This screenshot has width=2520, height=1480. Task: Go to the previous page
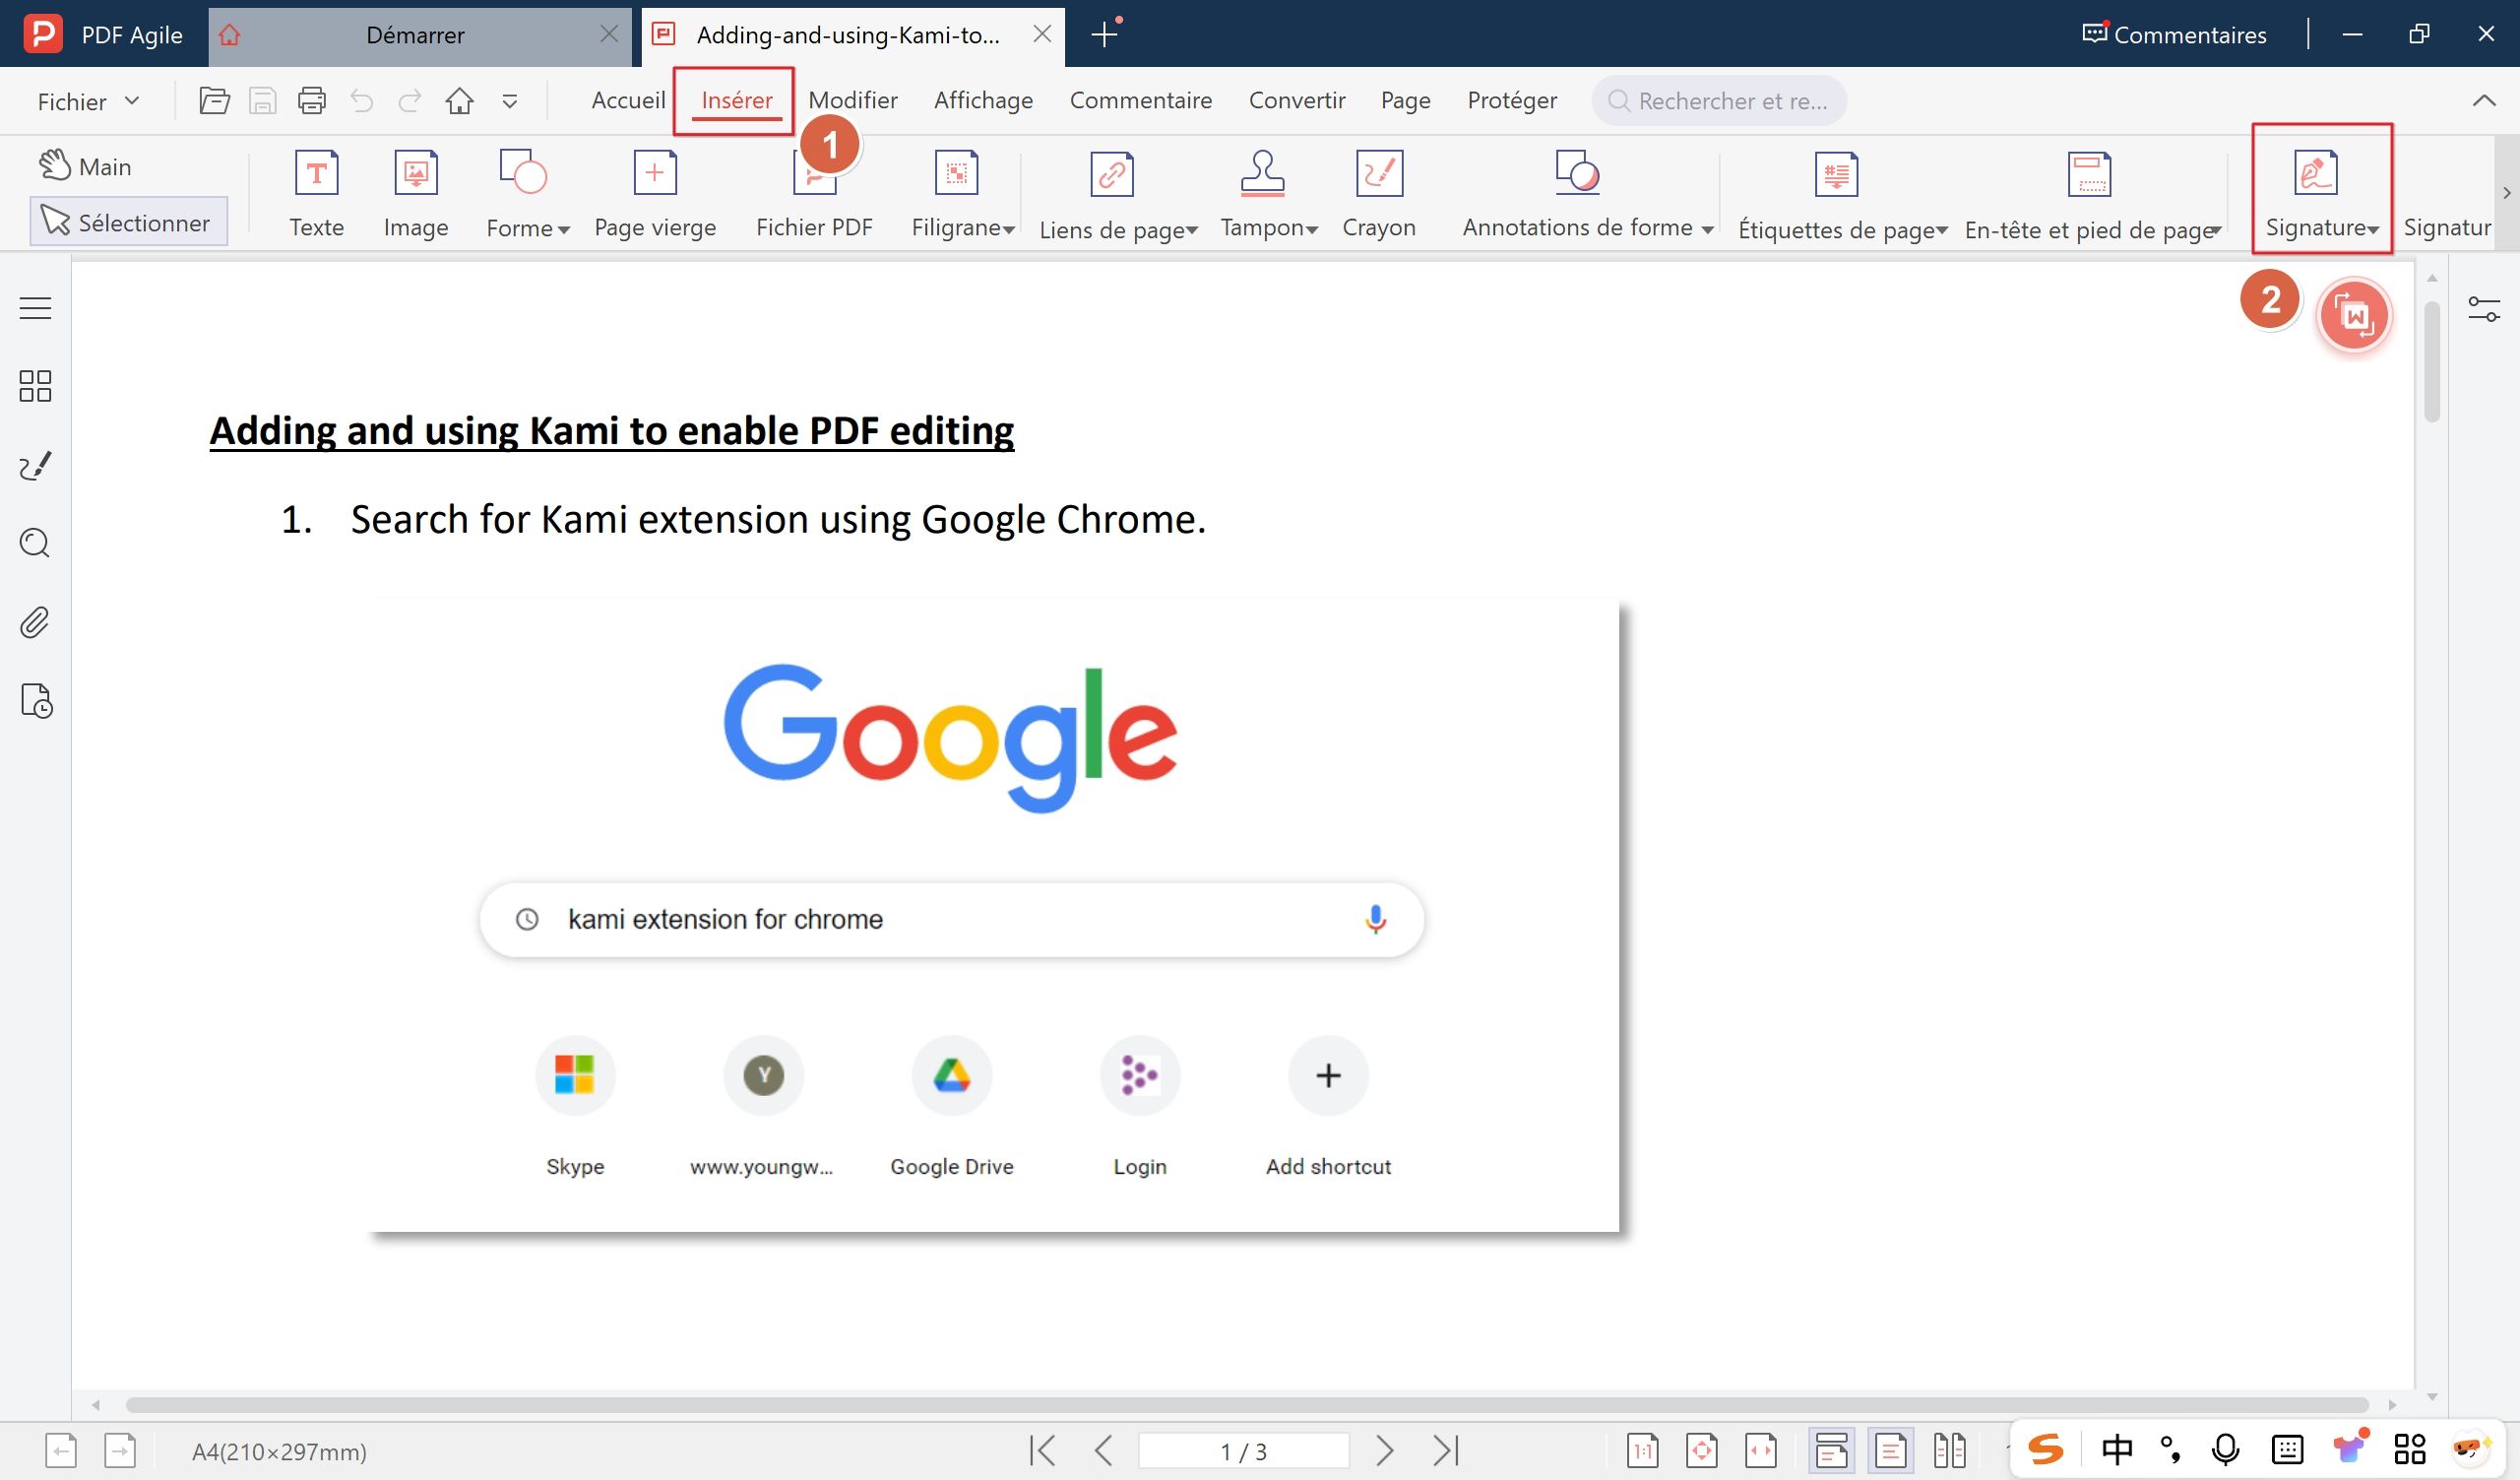click(x=1103, y=1450)
